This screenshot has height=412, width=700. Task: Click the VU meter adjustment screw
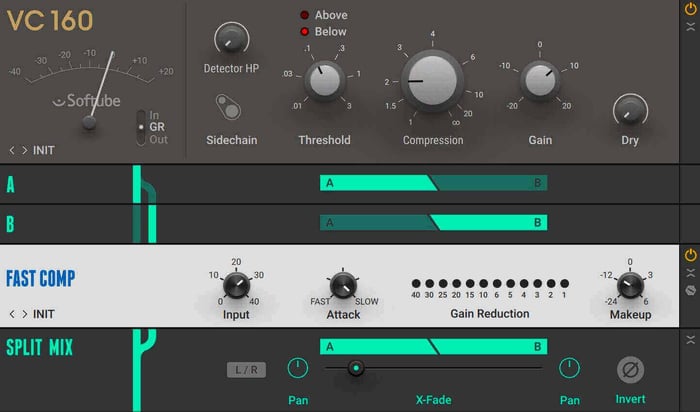pos(89,123)
